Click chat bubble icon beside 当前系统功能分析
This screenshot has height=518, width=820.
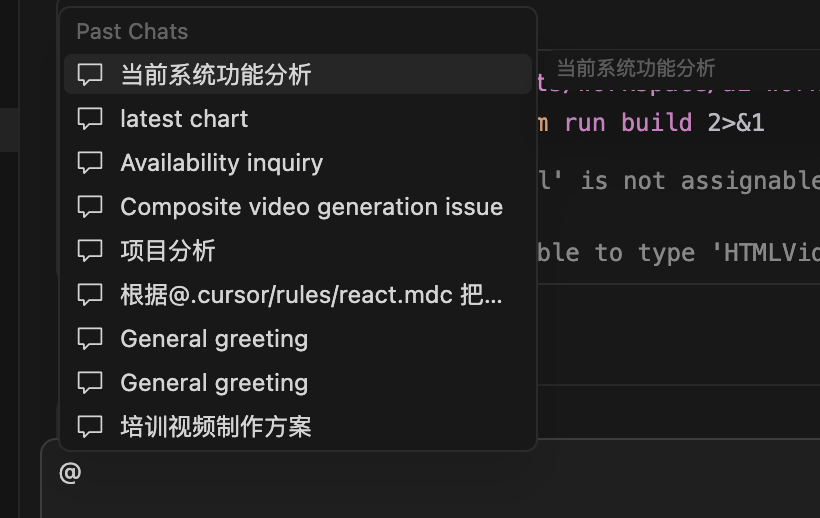90,75
